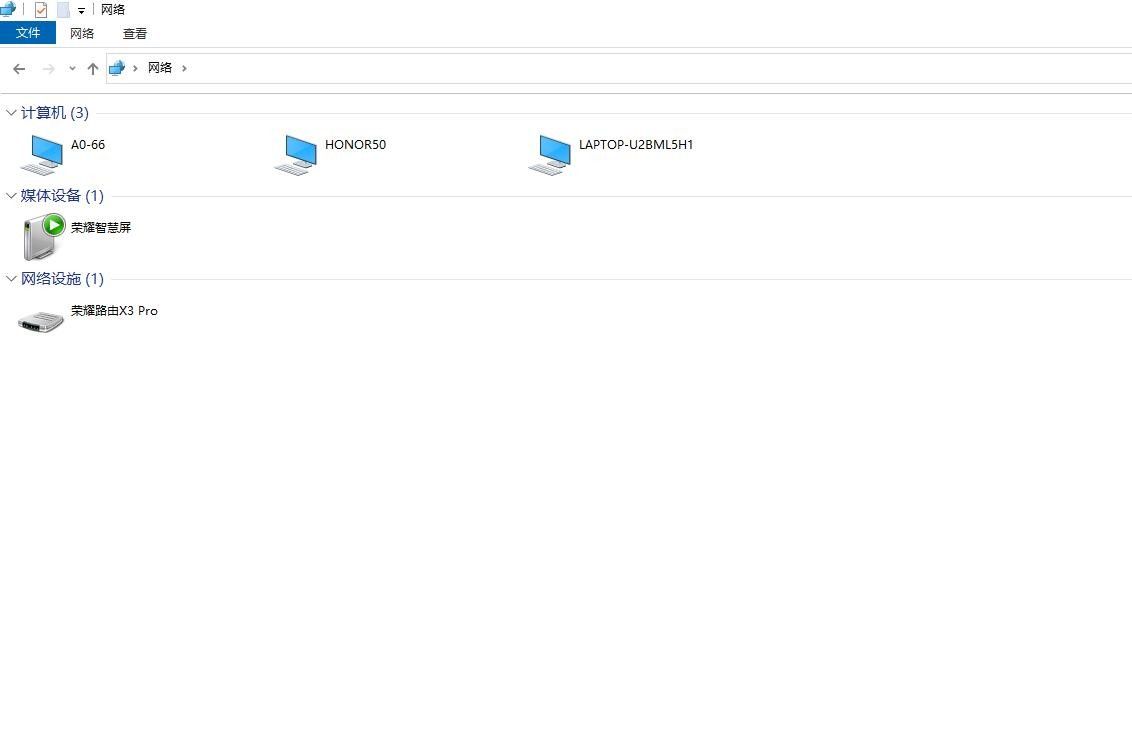Click the 计算机 (3) group header text
This screenshot has height=732, width=1132.
(55, 113)
